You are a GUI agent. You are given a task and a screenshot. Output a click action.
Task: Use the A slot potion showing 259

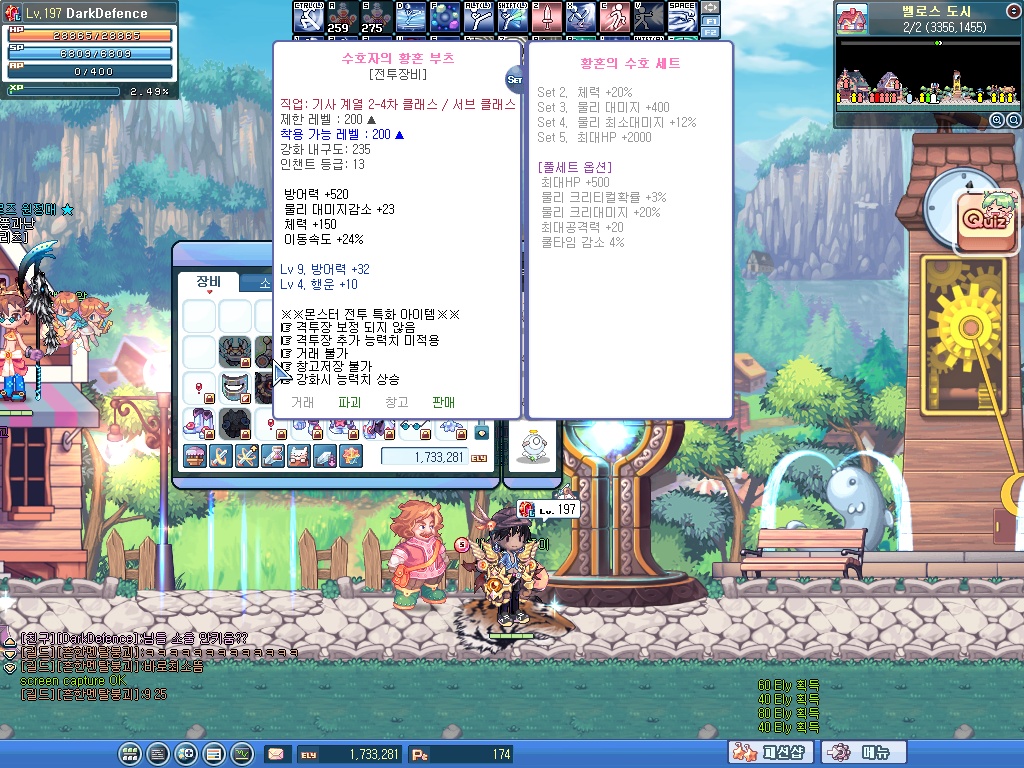[x=342, y=17]
